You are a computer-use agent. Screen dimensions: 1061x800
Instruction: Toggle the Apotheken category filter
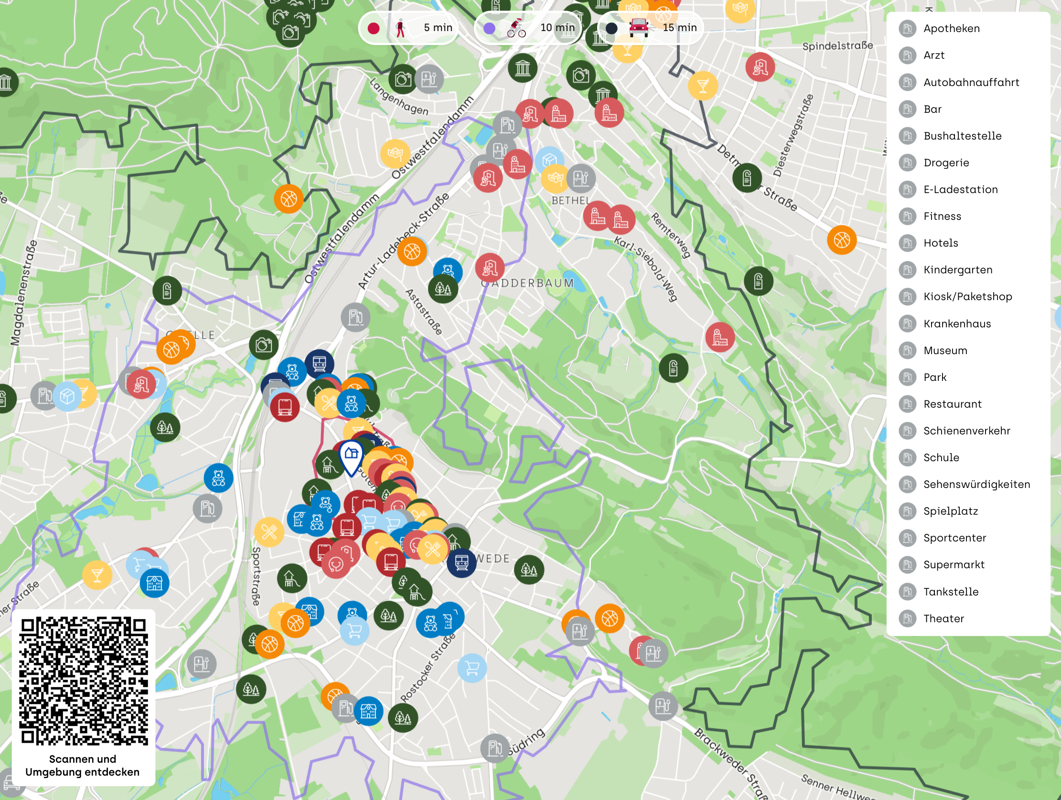(x=951, y=29)
